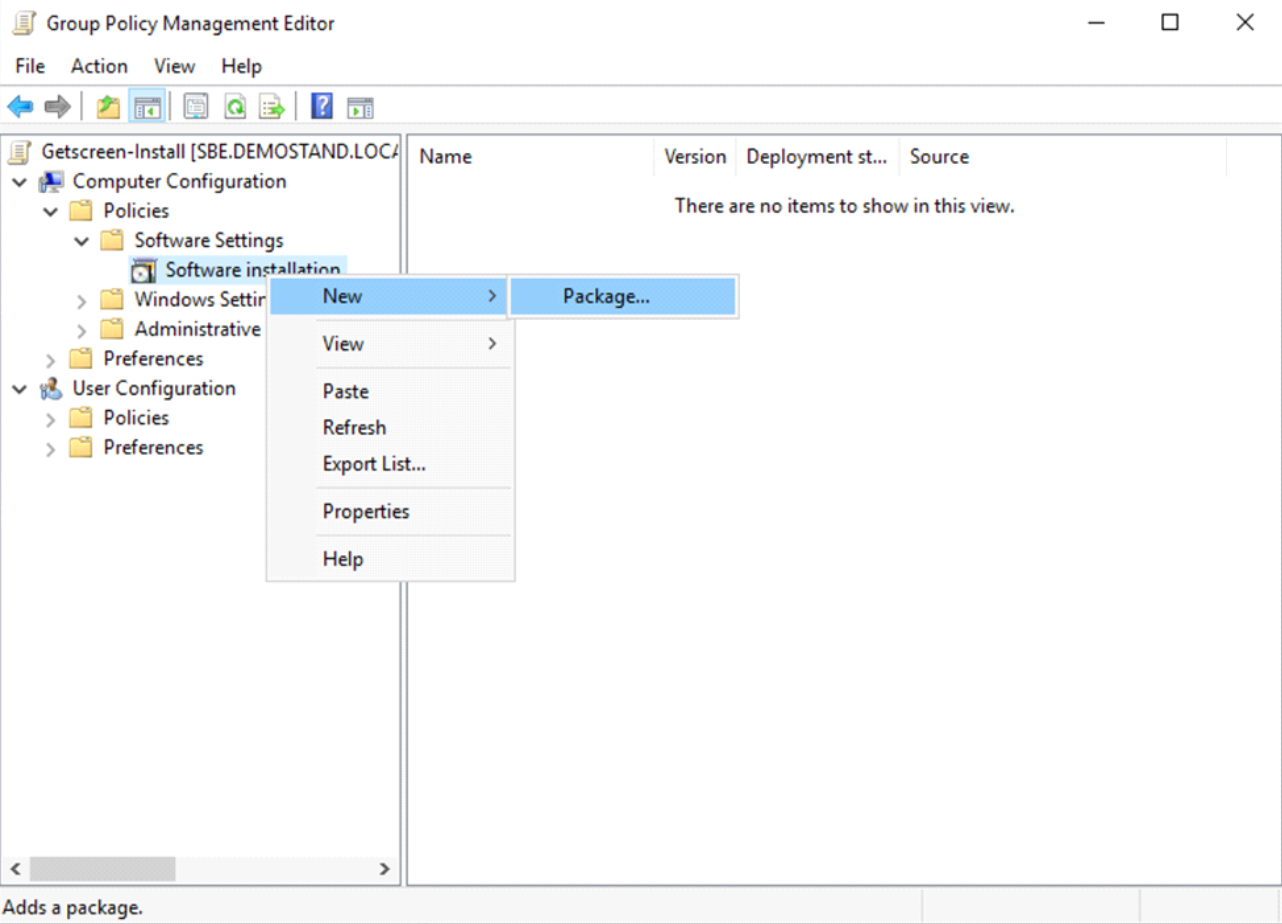Image resolution: width=1282 pixels, height=924 pixels.
Task: Collapse the Computer Configuration tree node
Action: [20, 182]
